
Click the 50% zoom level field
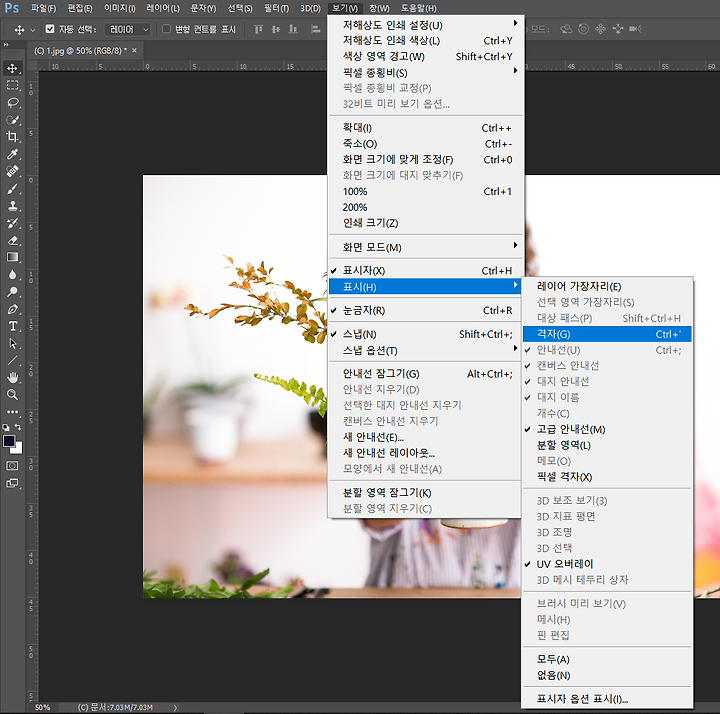(x=43, y=708)
